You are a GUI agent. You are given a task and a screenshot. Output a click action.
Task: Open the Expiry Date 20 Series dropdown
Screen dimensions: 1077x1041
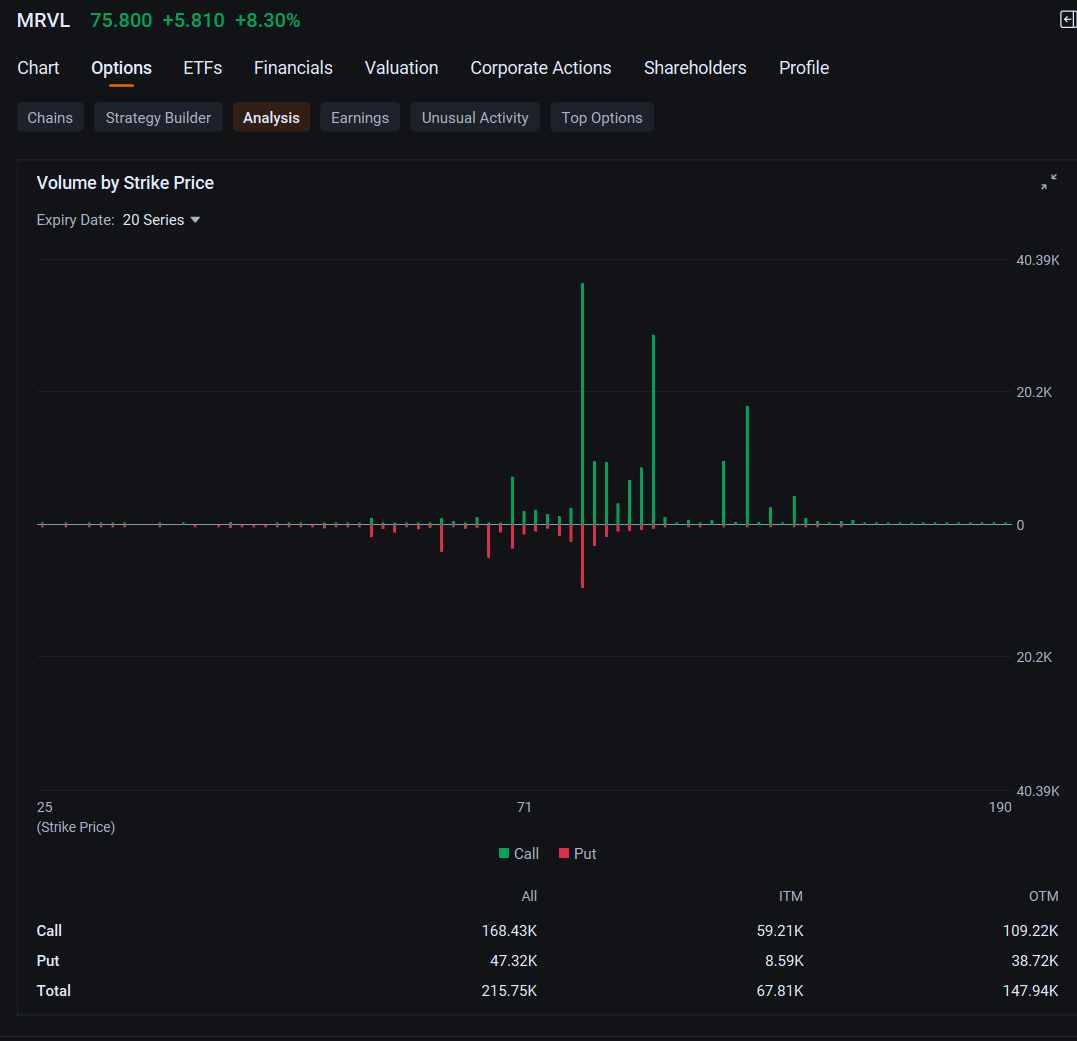pos(161,220)
